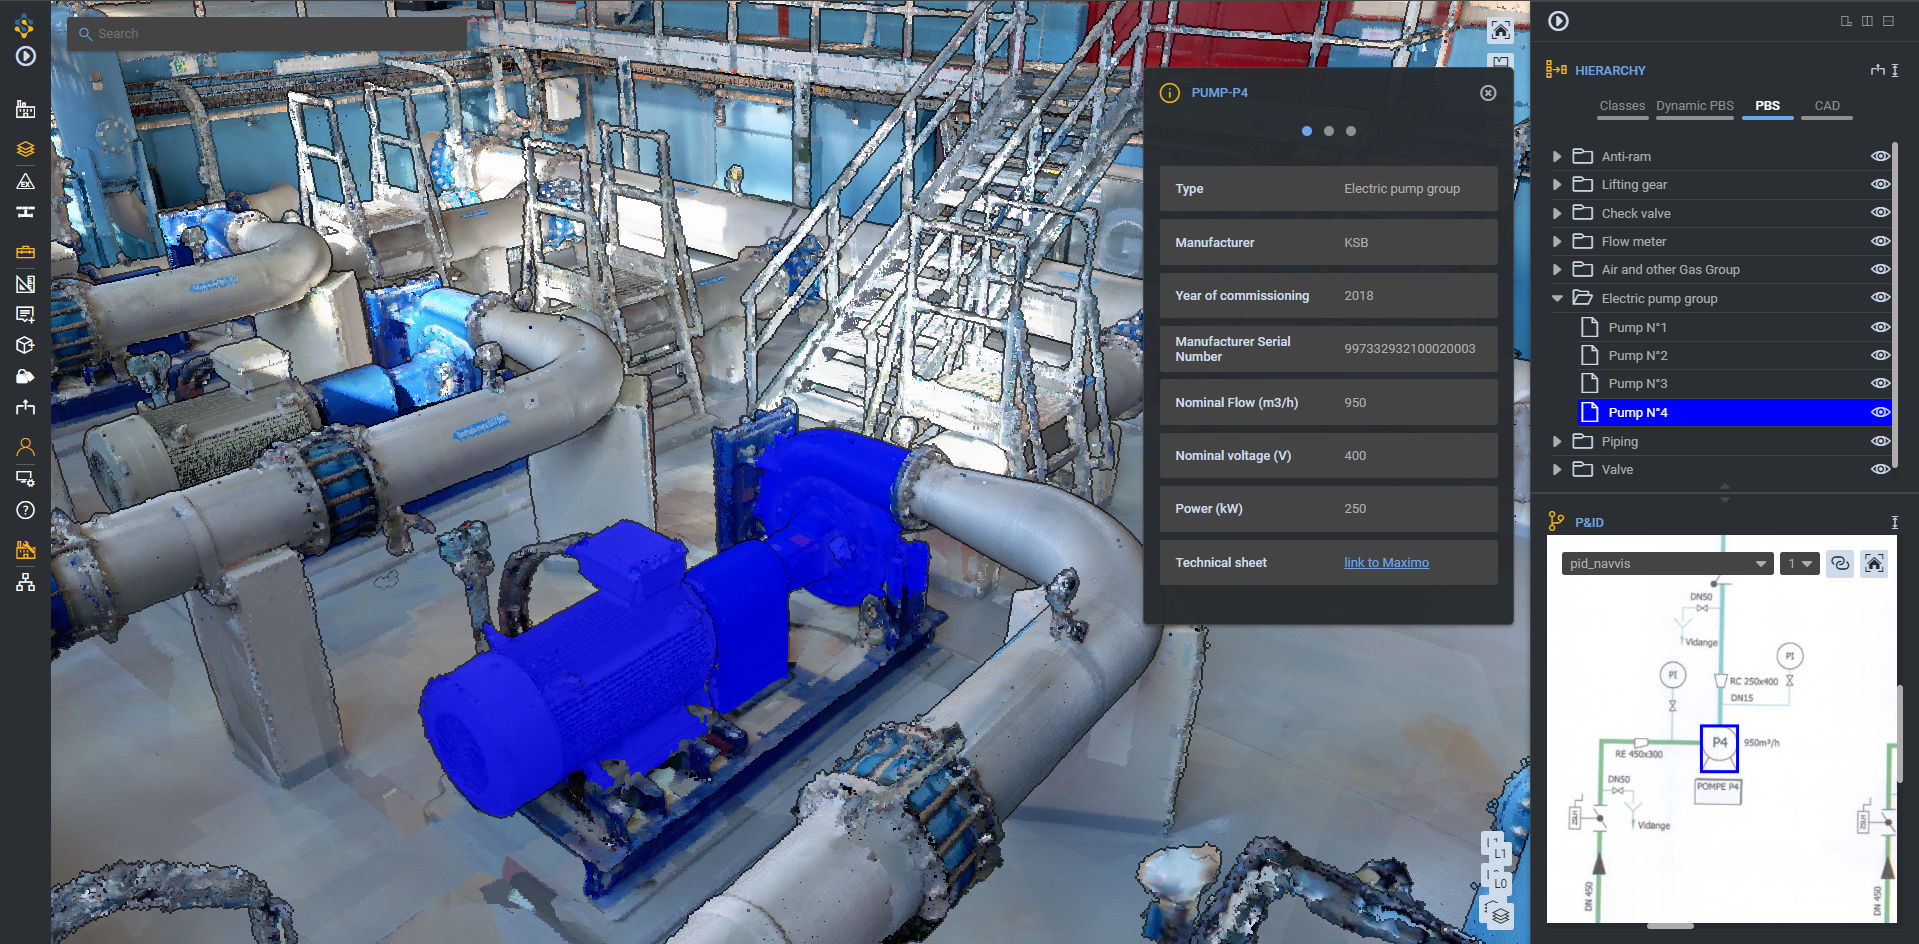Image resolution: width=1919 pixels, height=944 pixels.
Task: Select the EX warning triangle icon
Action: [25, 181]
